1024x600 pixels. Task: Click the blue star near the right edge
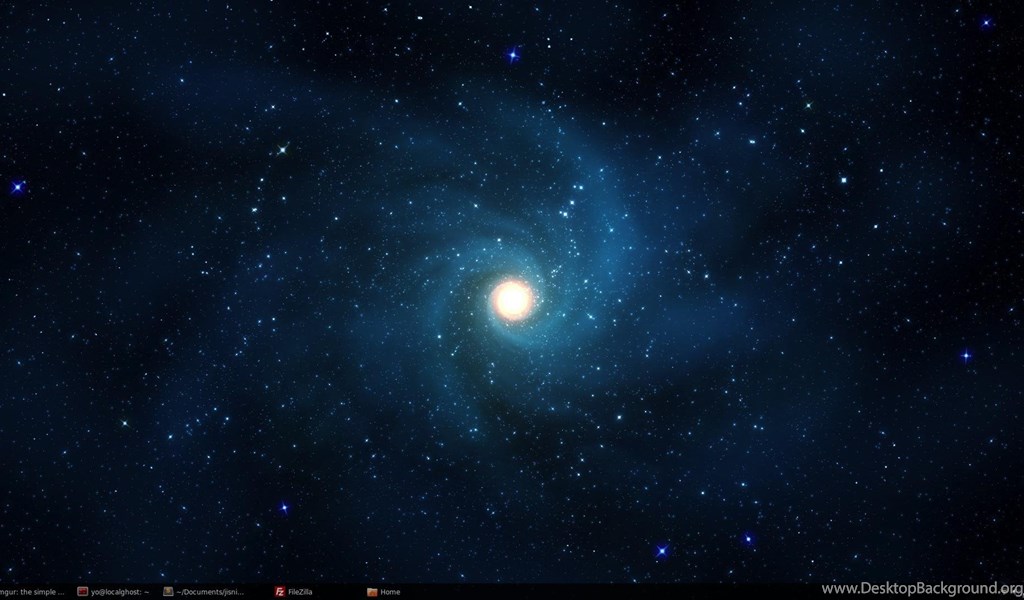tap(966, 355)
